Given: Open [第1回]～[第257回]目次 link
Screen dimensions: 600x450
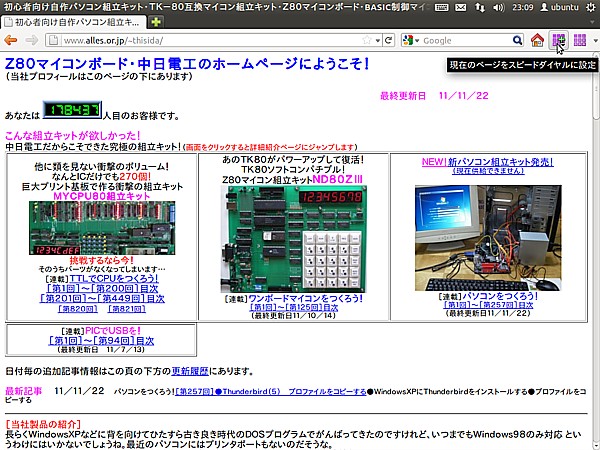Looking at the screenshot, I should click(488, 305).
